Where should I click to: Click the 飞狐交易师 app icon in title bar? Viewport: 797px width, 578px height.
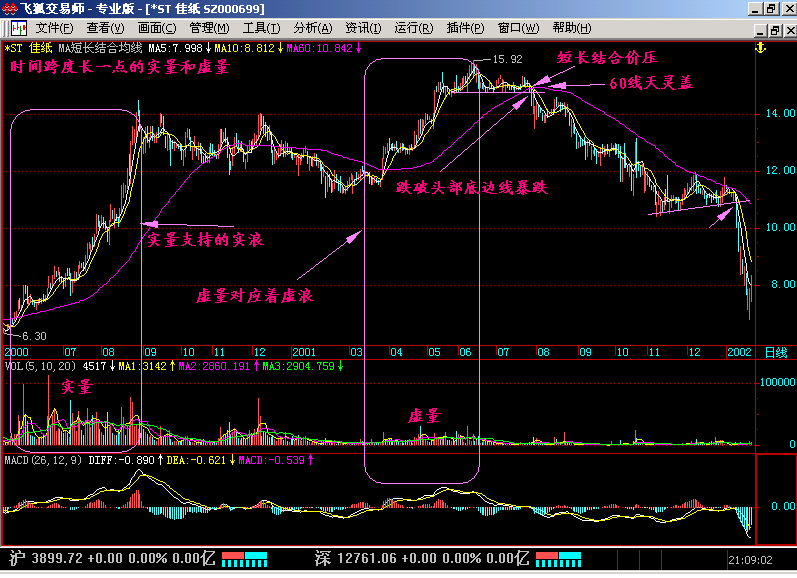tap(10, 8)
